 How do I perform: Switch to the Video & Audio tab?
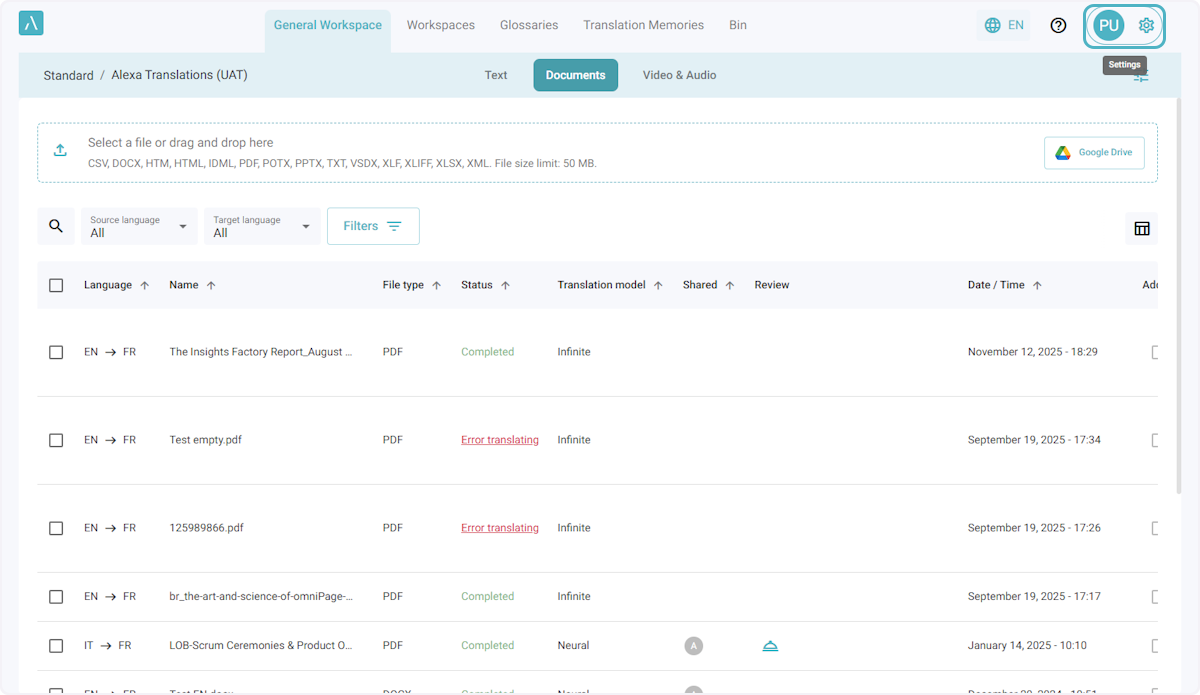679,75
